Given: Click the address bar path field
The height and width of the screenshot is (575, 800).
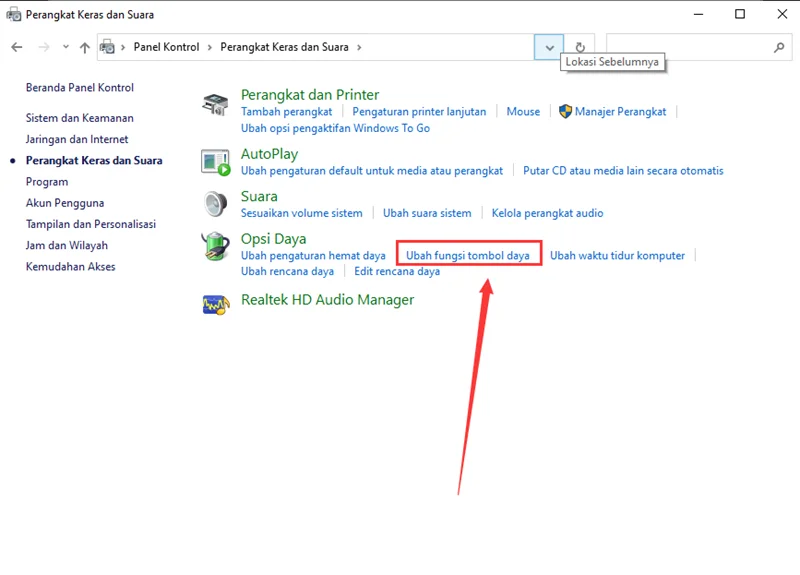Looking at the screenshot, I should point(315,47).
